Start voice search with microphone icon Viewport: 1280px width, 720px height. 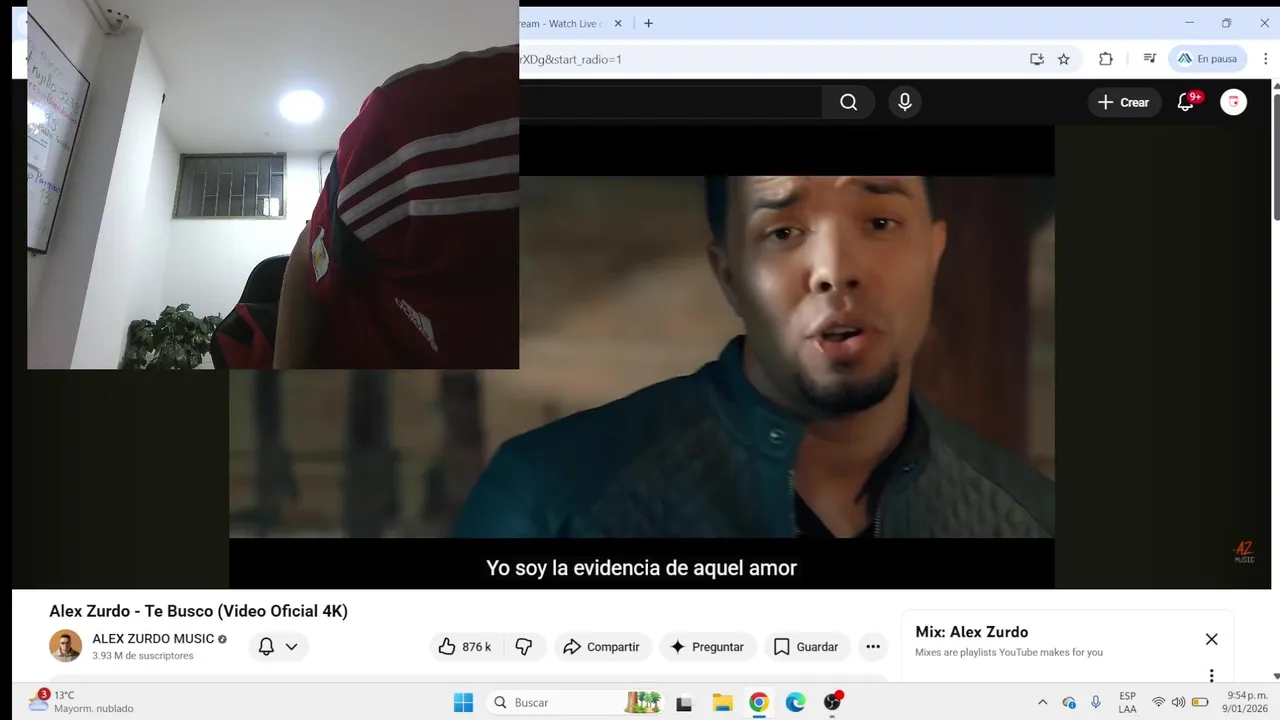[x=905, y=102]
